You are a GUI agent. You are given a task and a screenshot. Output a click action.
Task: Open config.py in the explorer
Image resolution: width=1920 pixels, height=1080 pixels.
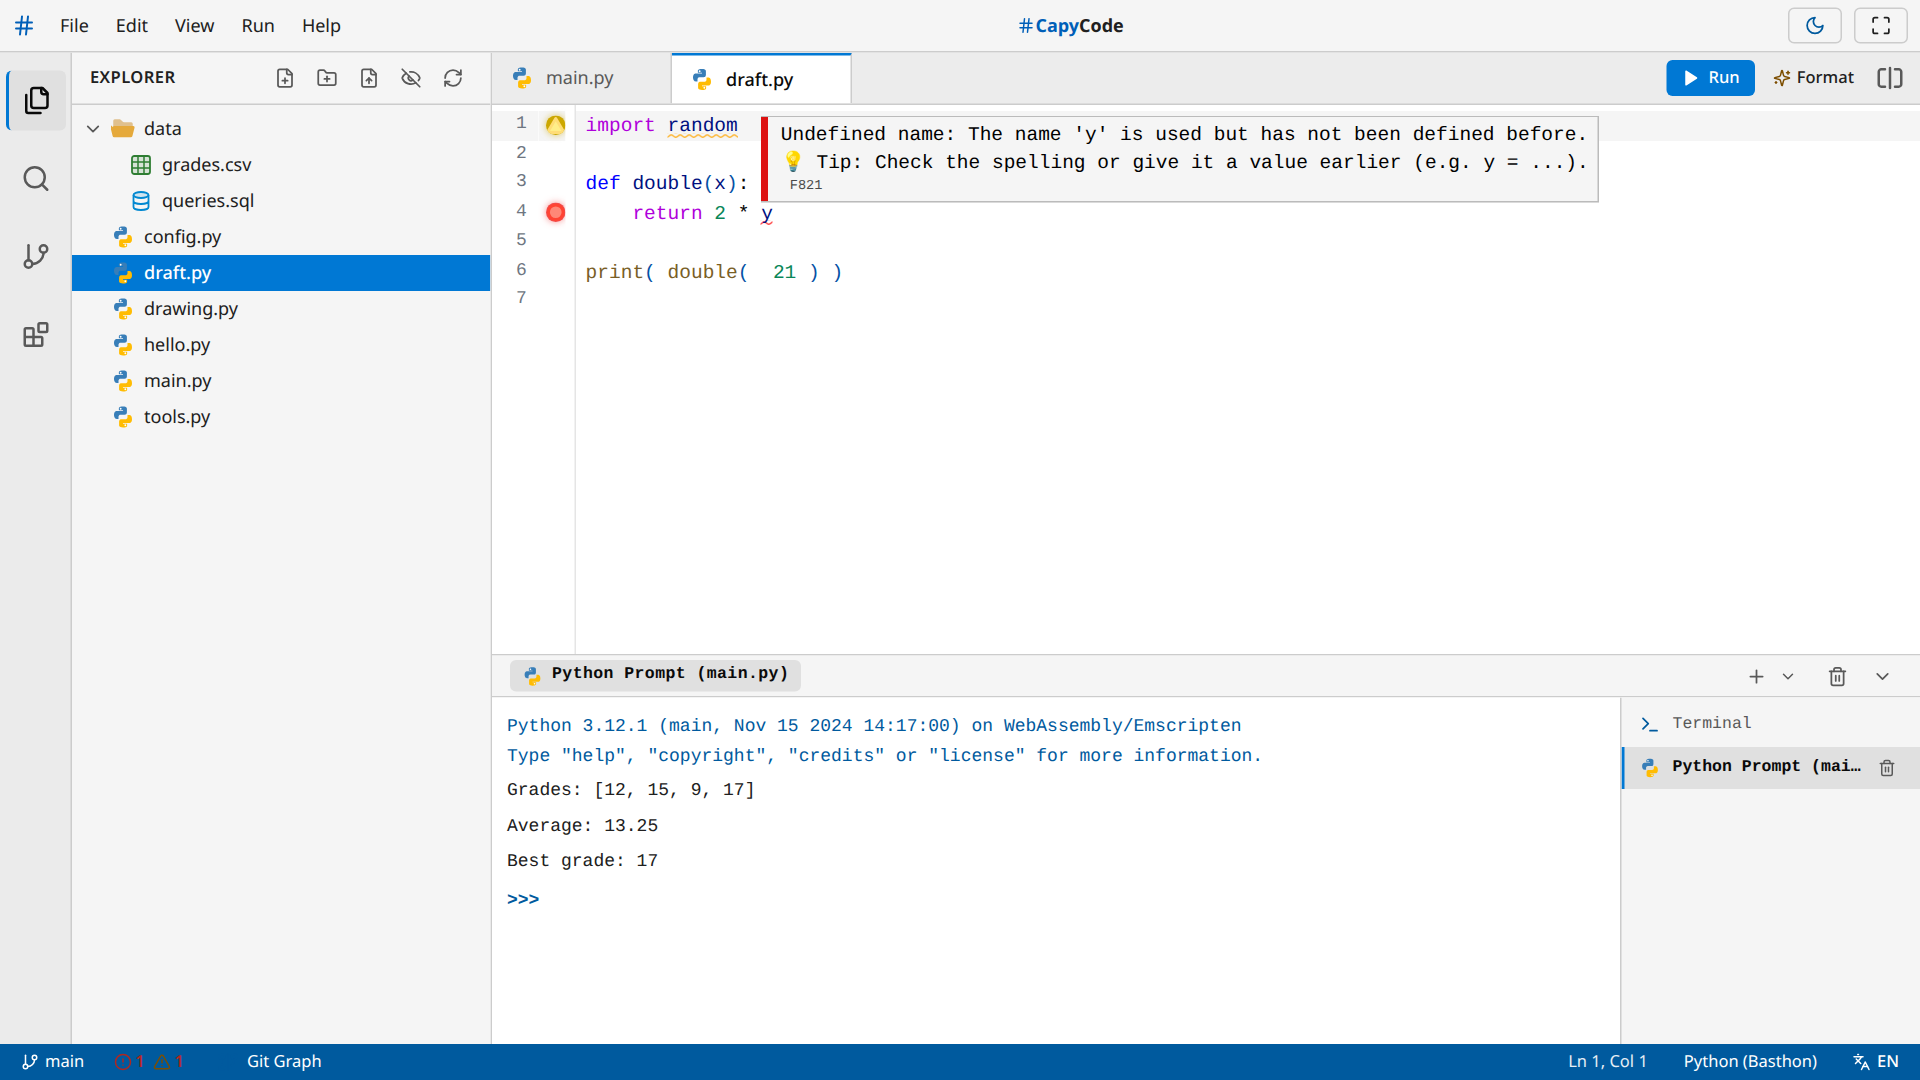281,237
